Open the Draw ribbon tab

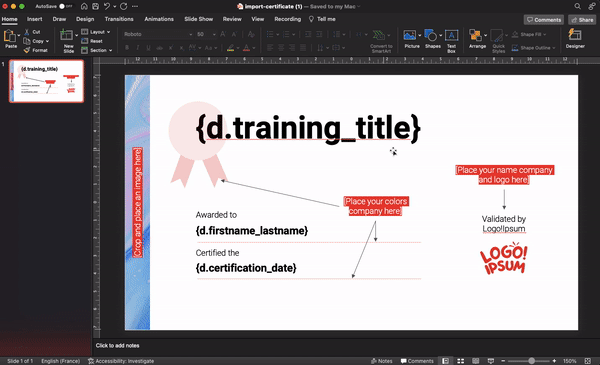(59, 19)
